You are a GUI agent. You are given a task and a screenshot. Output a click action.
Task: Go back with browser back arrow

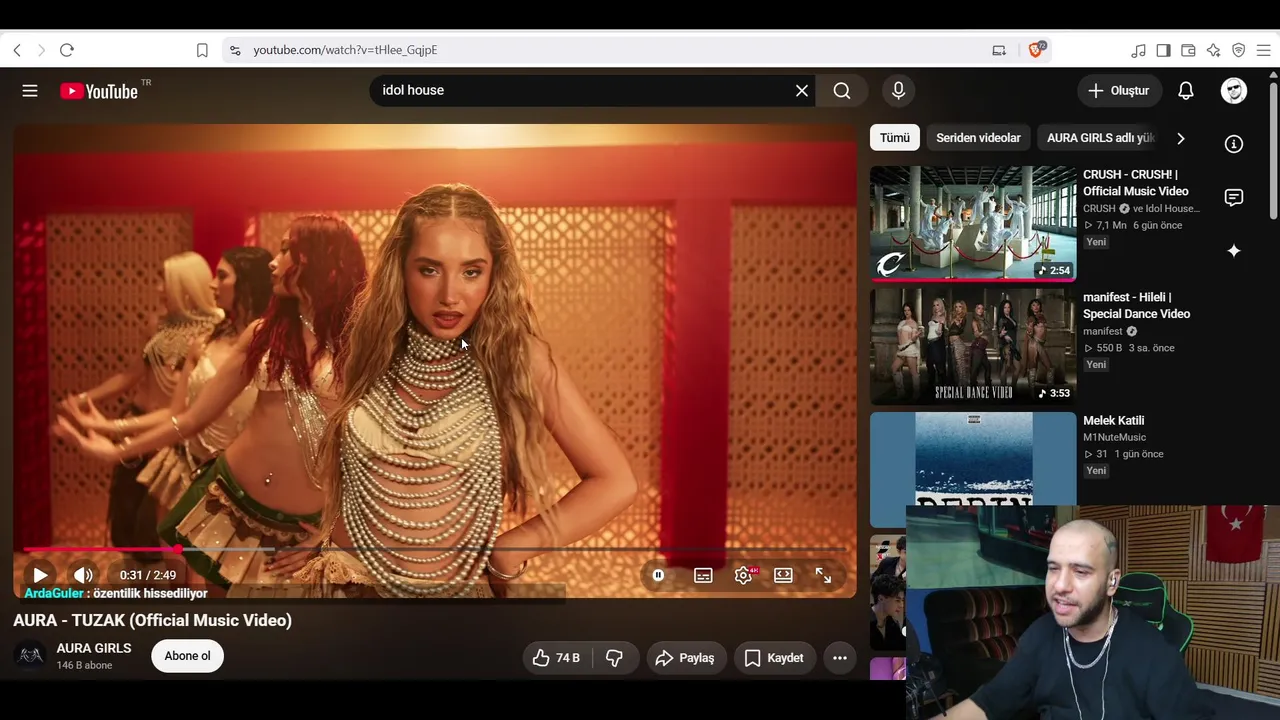pyautogui.click(x=17, y=50)
